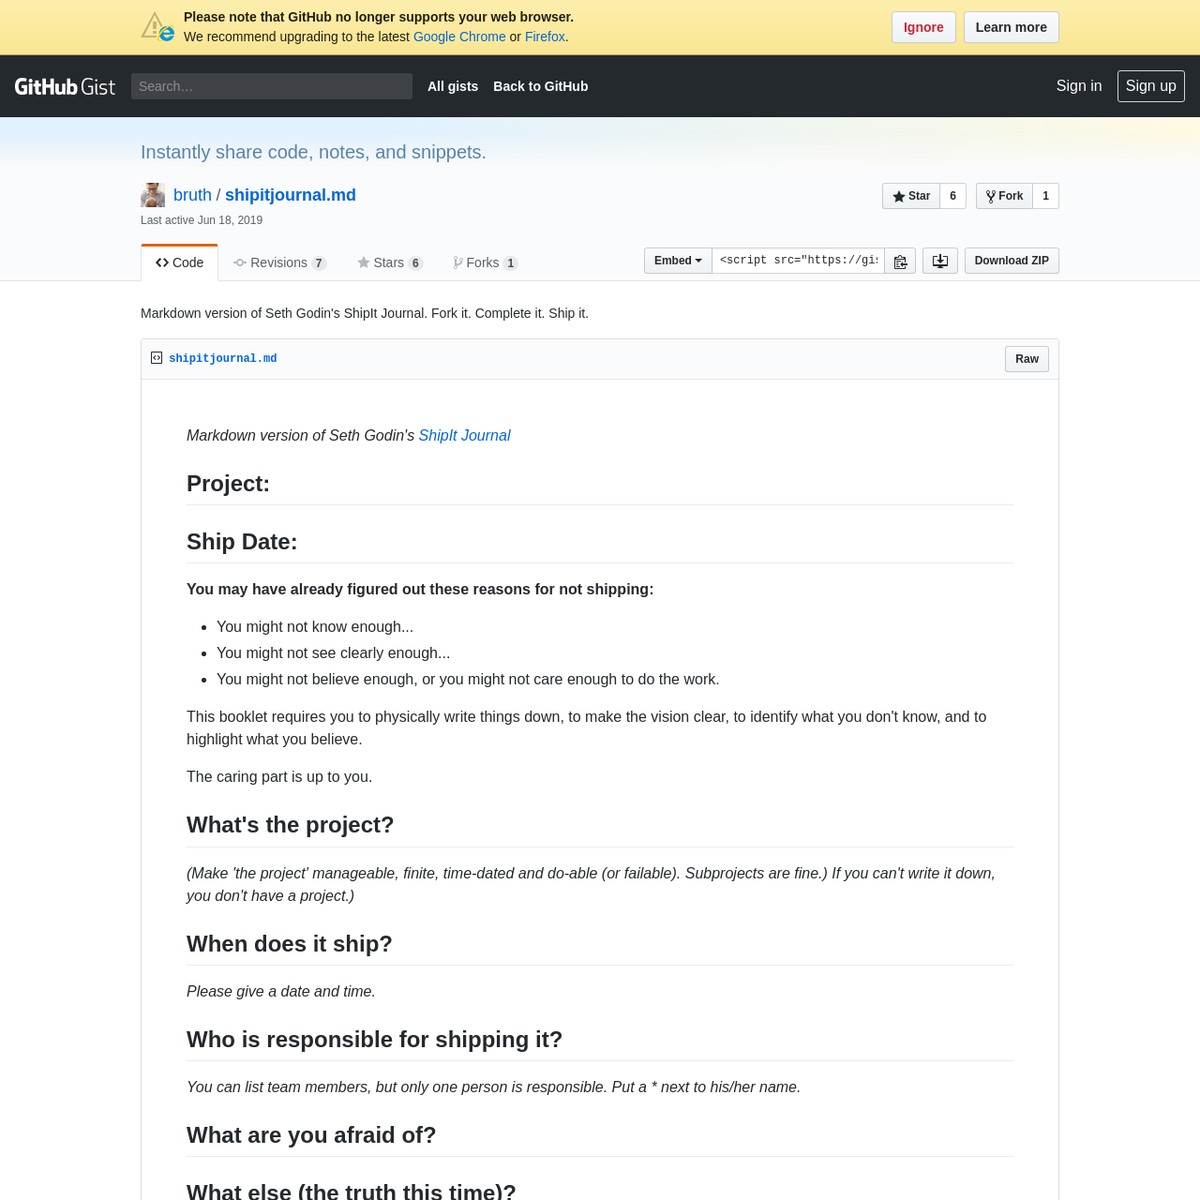
Task: Star this gist
Action: pos(912,195)
